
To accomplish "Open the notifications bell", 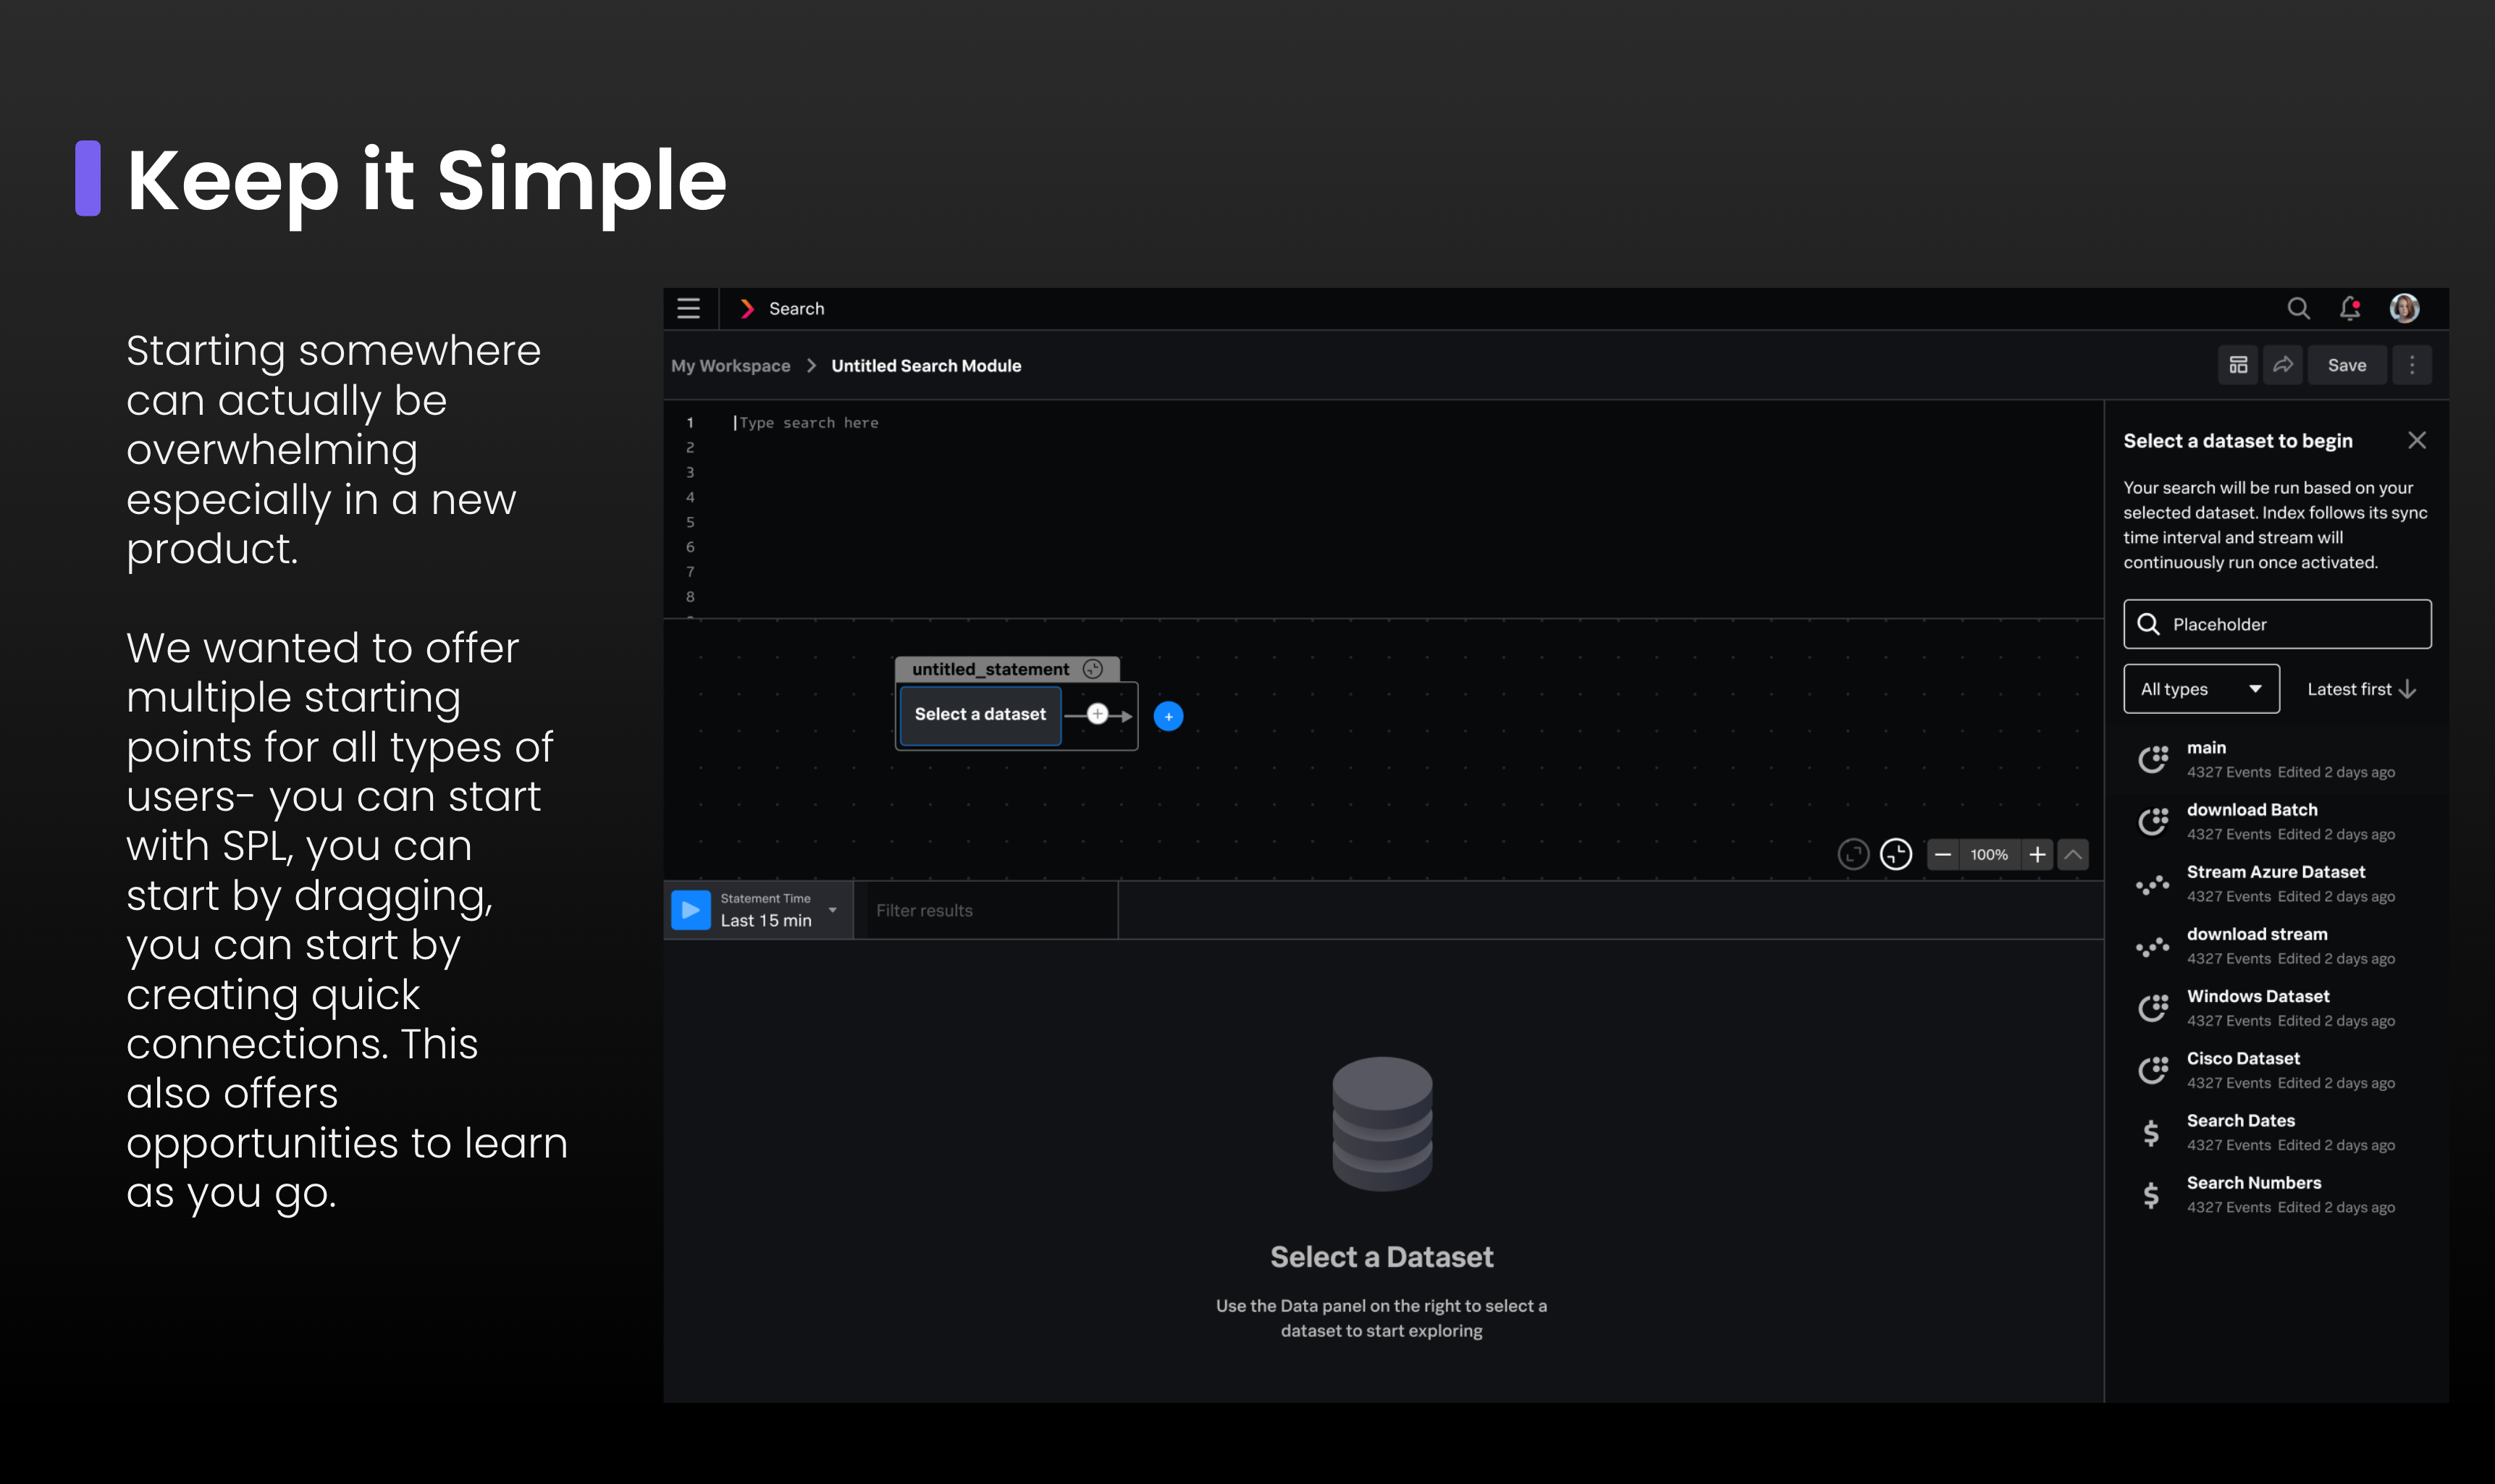I will (2350, 309).
